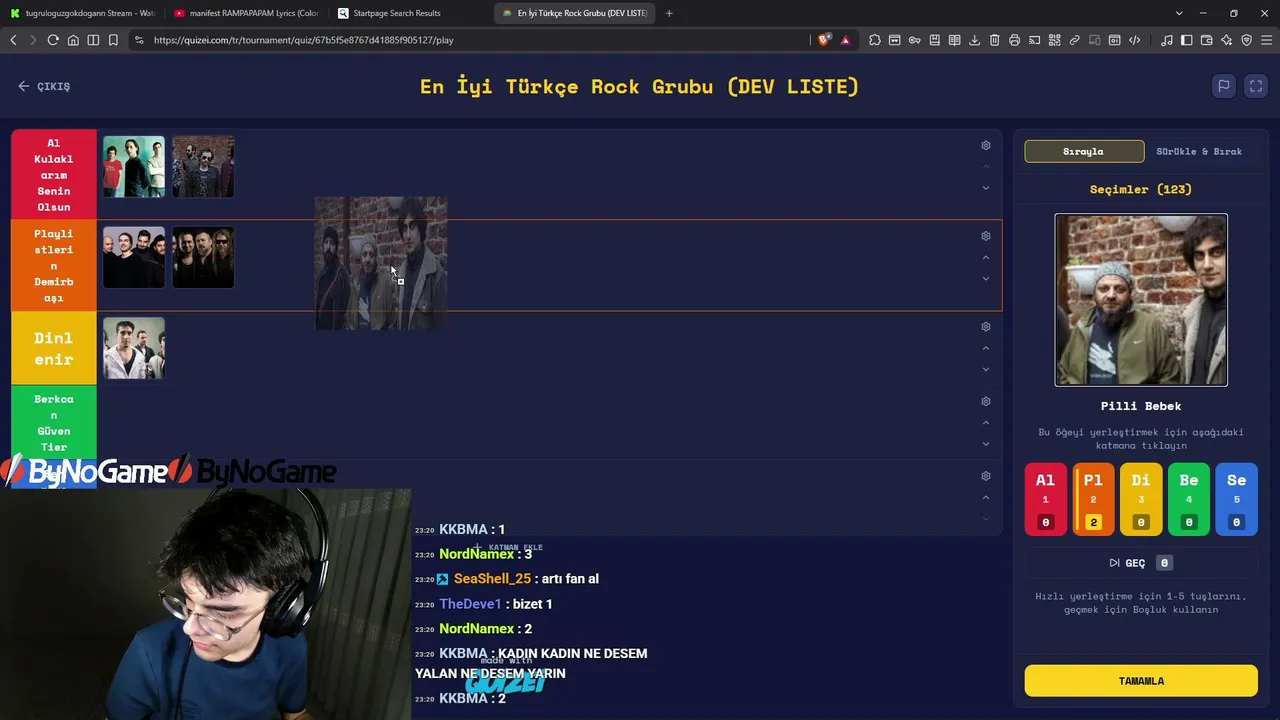Screen dimensions: 1280x720
Task: Open the Leo AI sparkle icon
Action: [x=1227, y=40]
